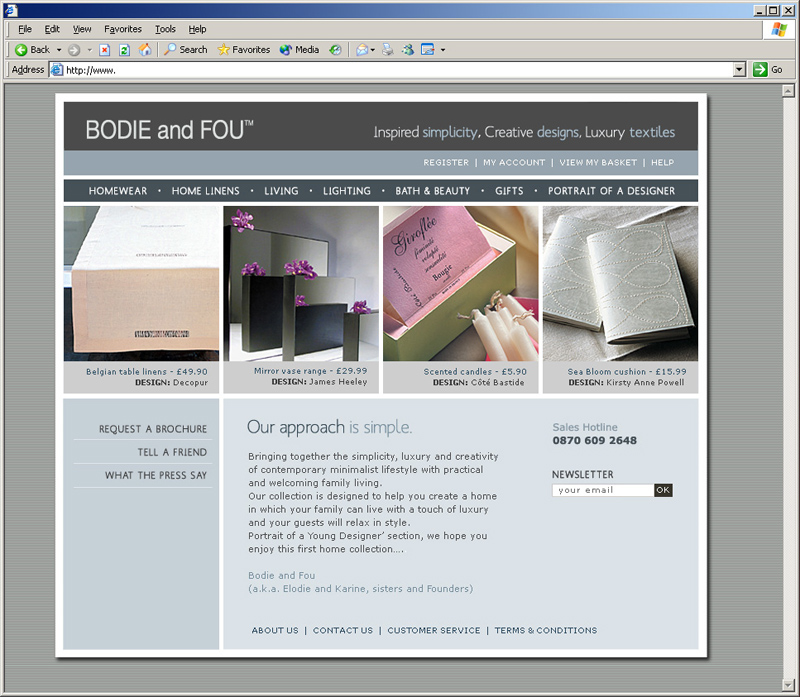This screenshot has width=800, height=697.
Task: Select the GIFTS navigation tab
Action: point(509,191)
